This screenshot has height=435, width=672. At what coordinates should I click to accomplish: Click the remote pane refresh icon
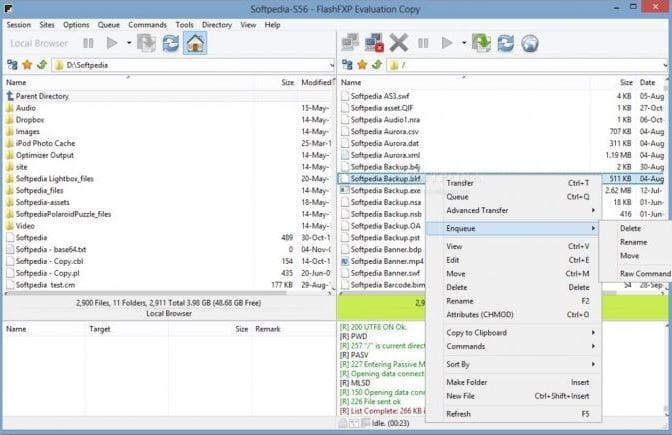pyautogui.click(x=506, y=43)
